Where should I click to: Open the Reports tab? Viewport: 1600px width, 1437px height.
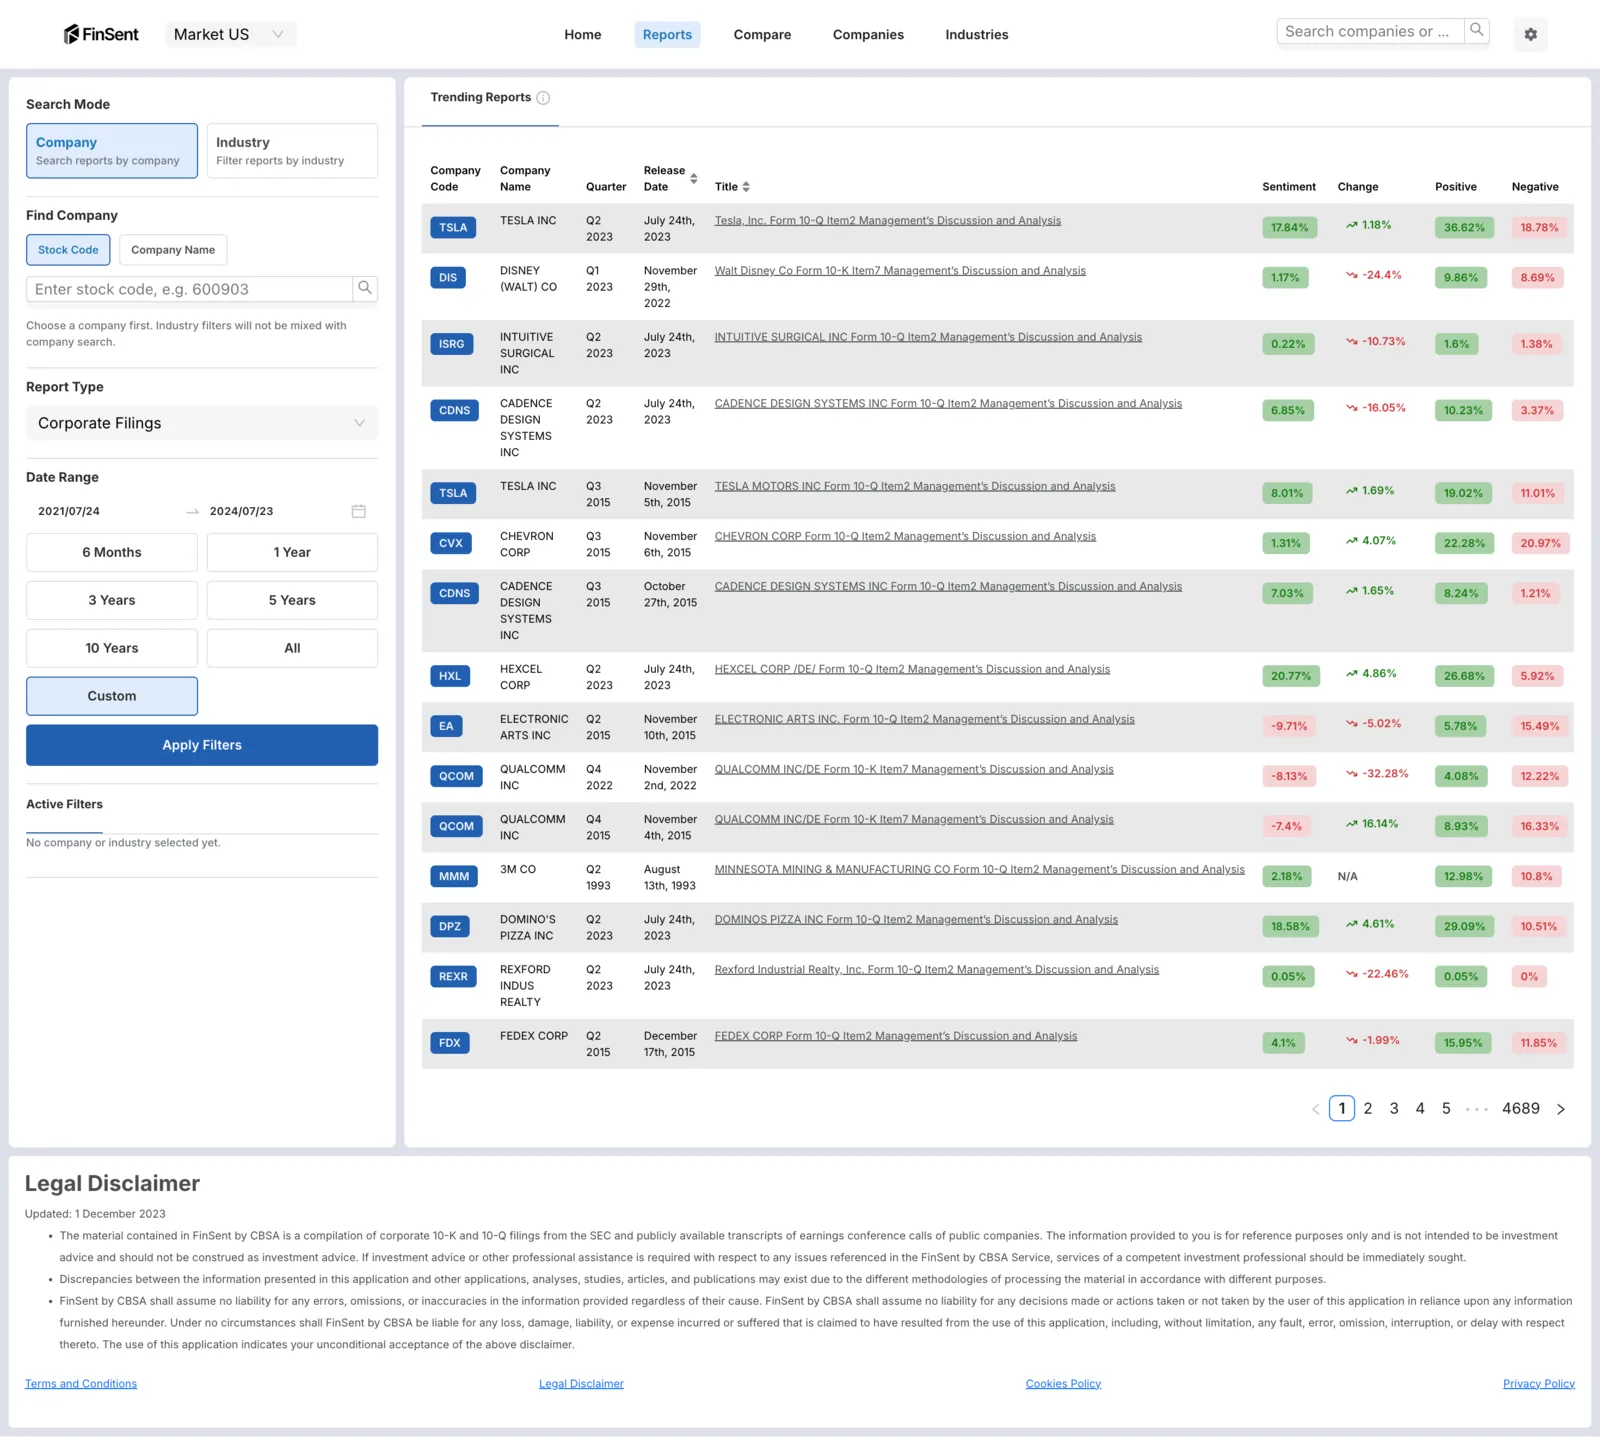click(x=667, y=35)
